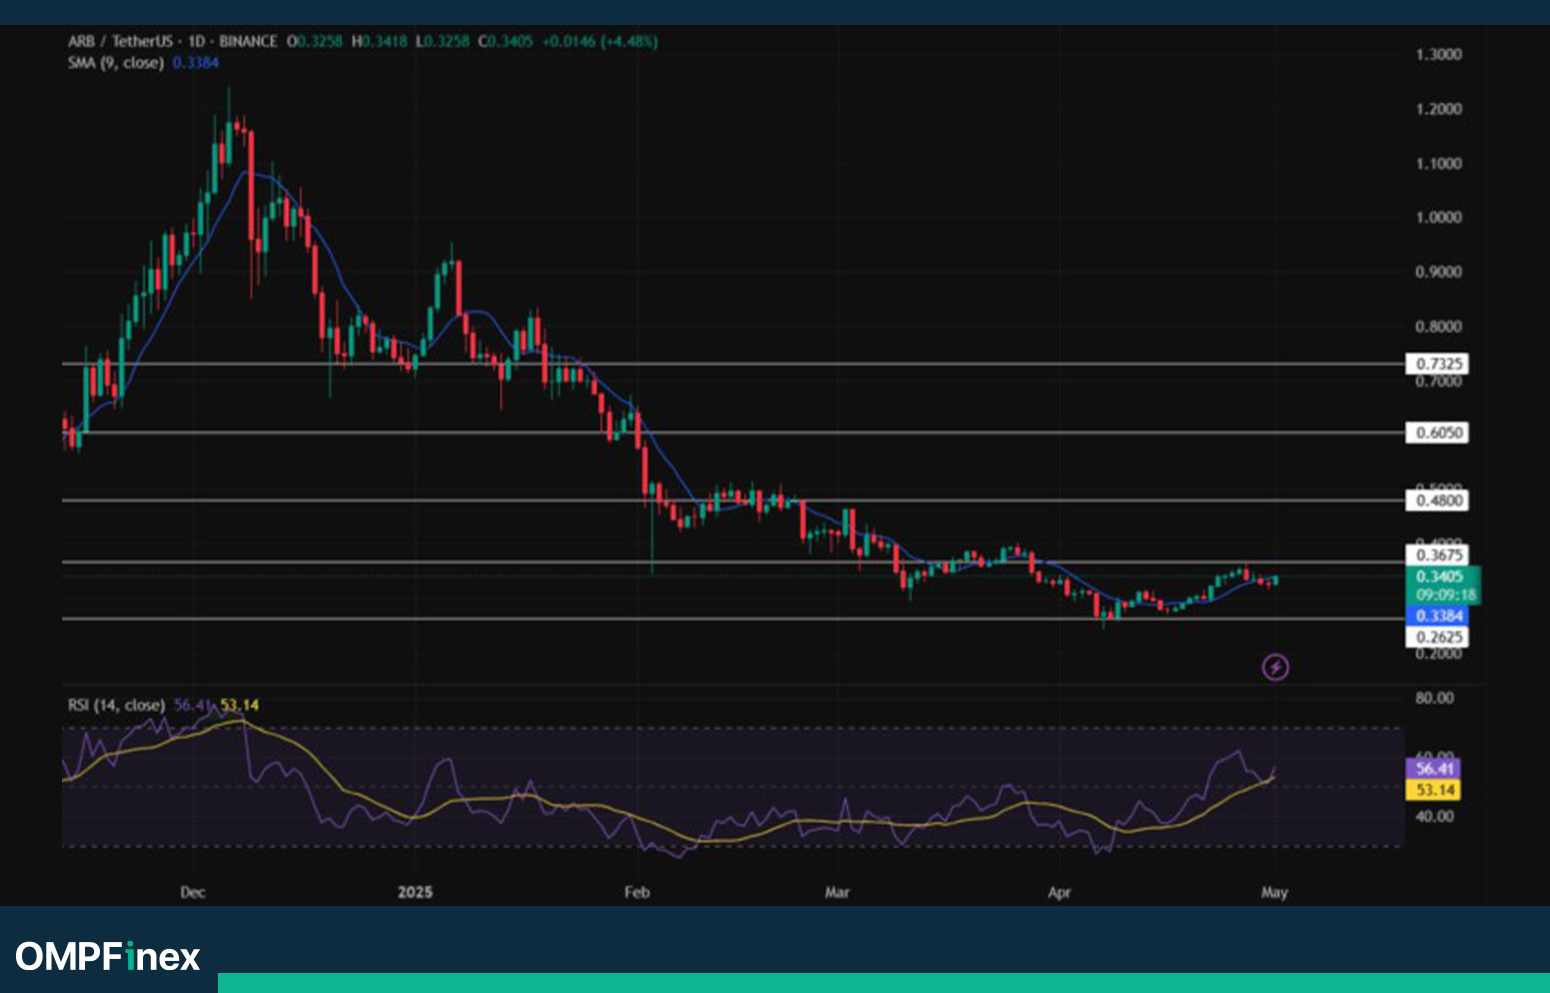This screenshot has width=1550, height=993.
Task: Click the green current price label 0.3405
Action: tap(1439, 576)
